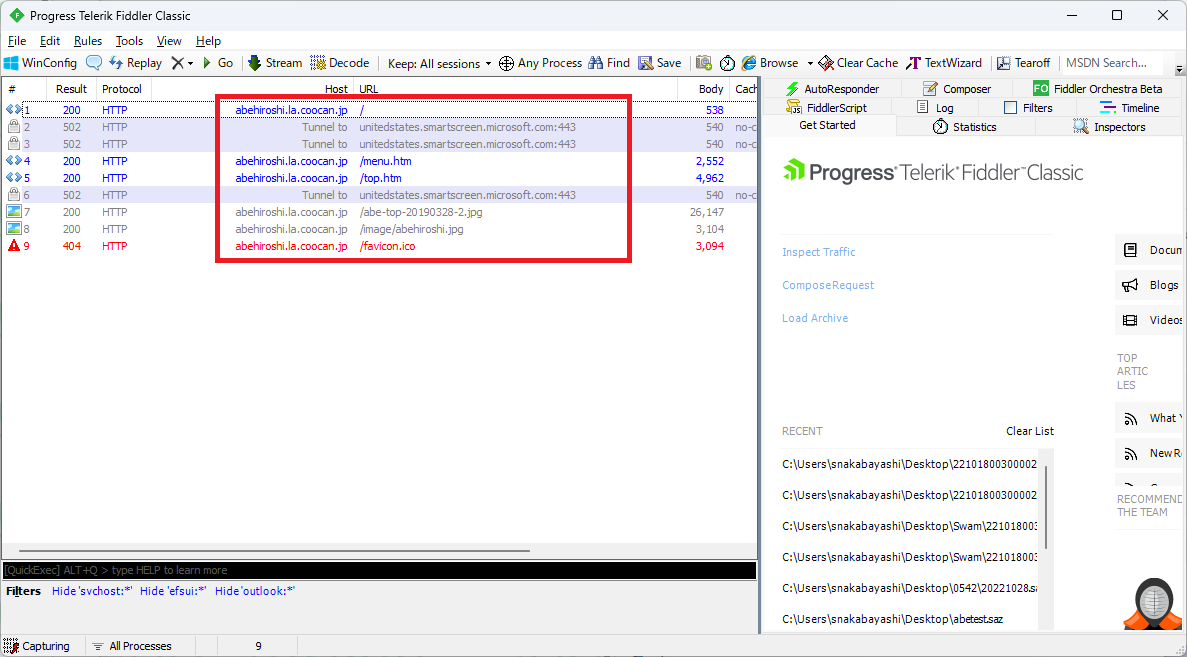Click the Inspect Traffic link
The height and width of the screenshot is (657, 1187).
pos(818,252)
